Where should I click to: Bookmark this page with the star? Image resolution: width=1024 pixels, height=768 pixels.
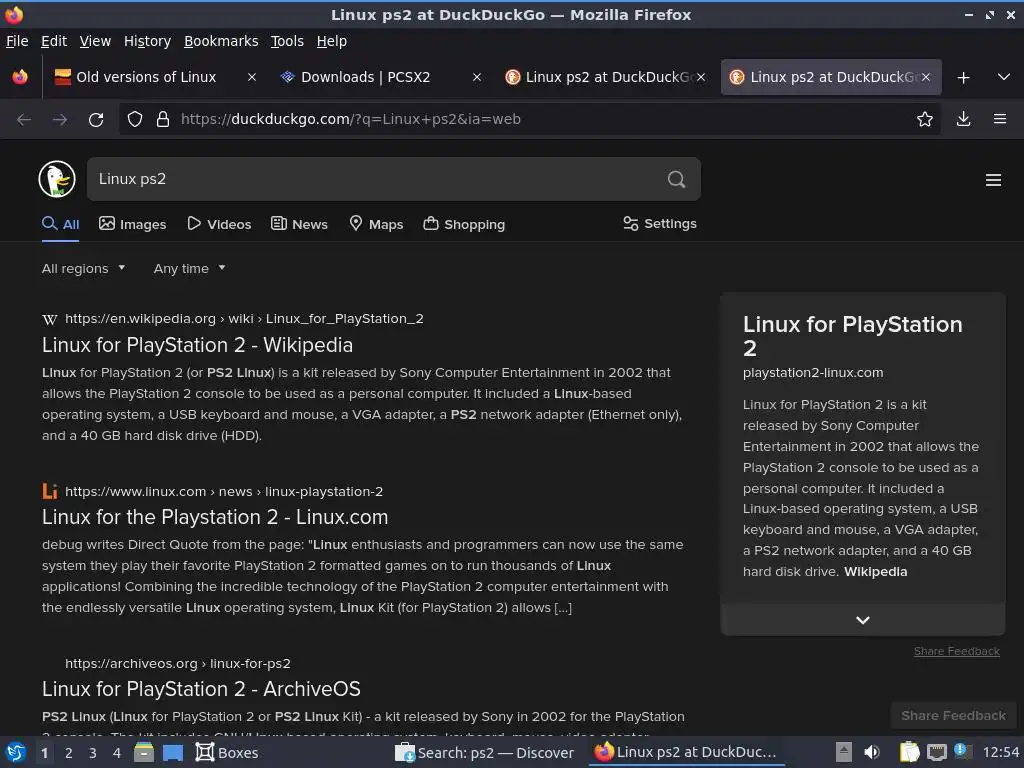coord(925,119)
